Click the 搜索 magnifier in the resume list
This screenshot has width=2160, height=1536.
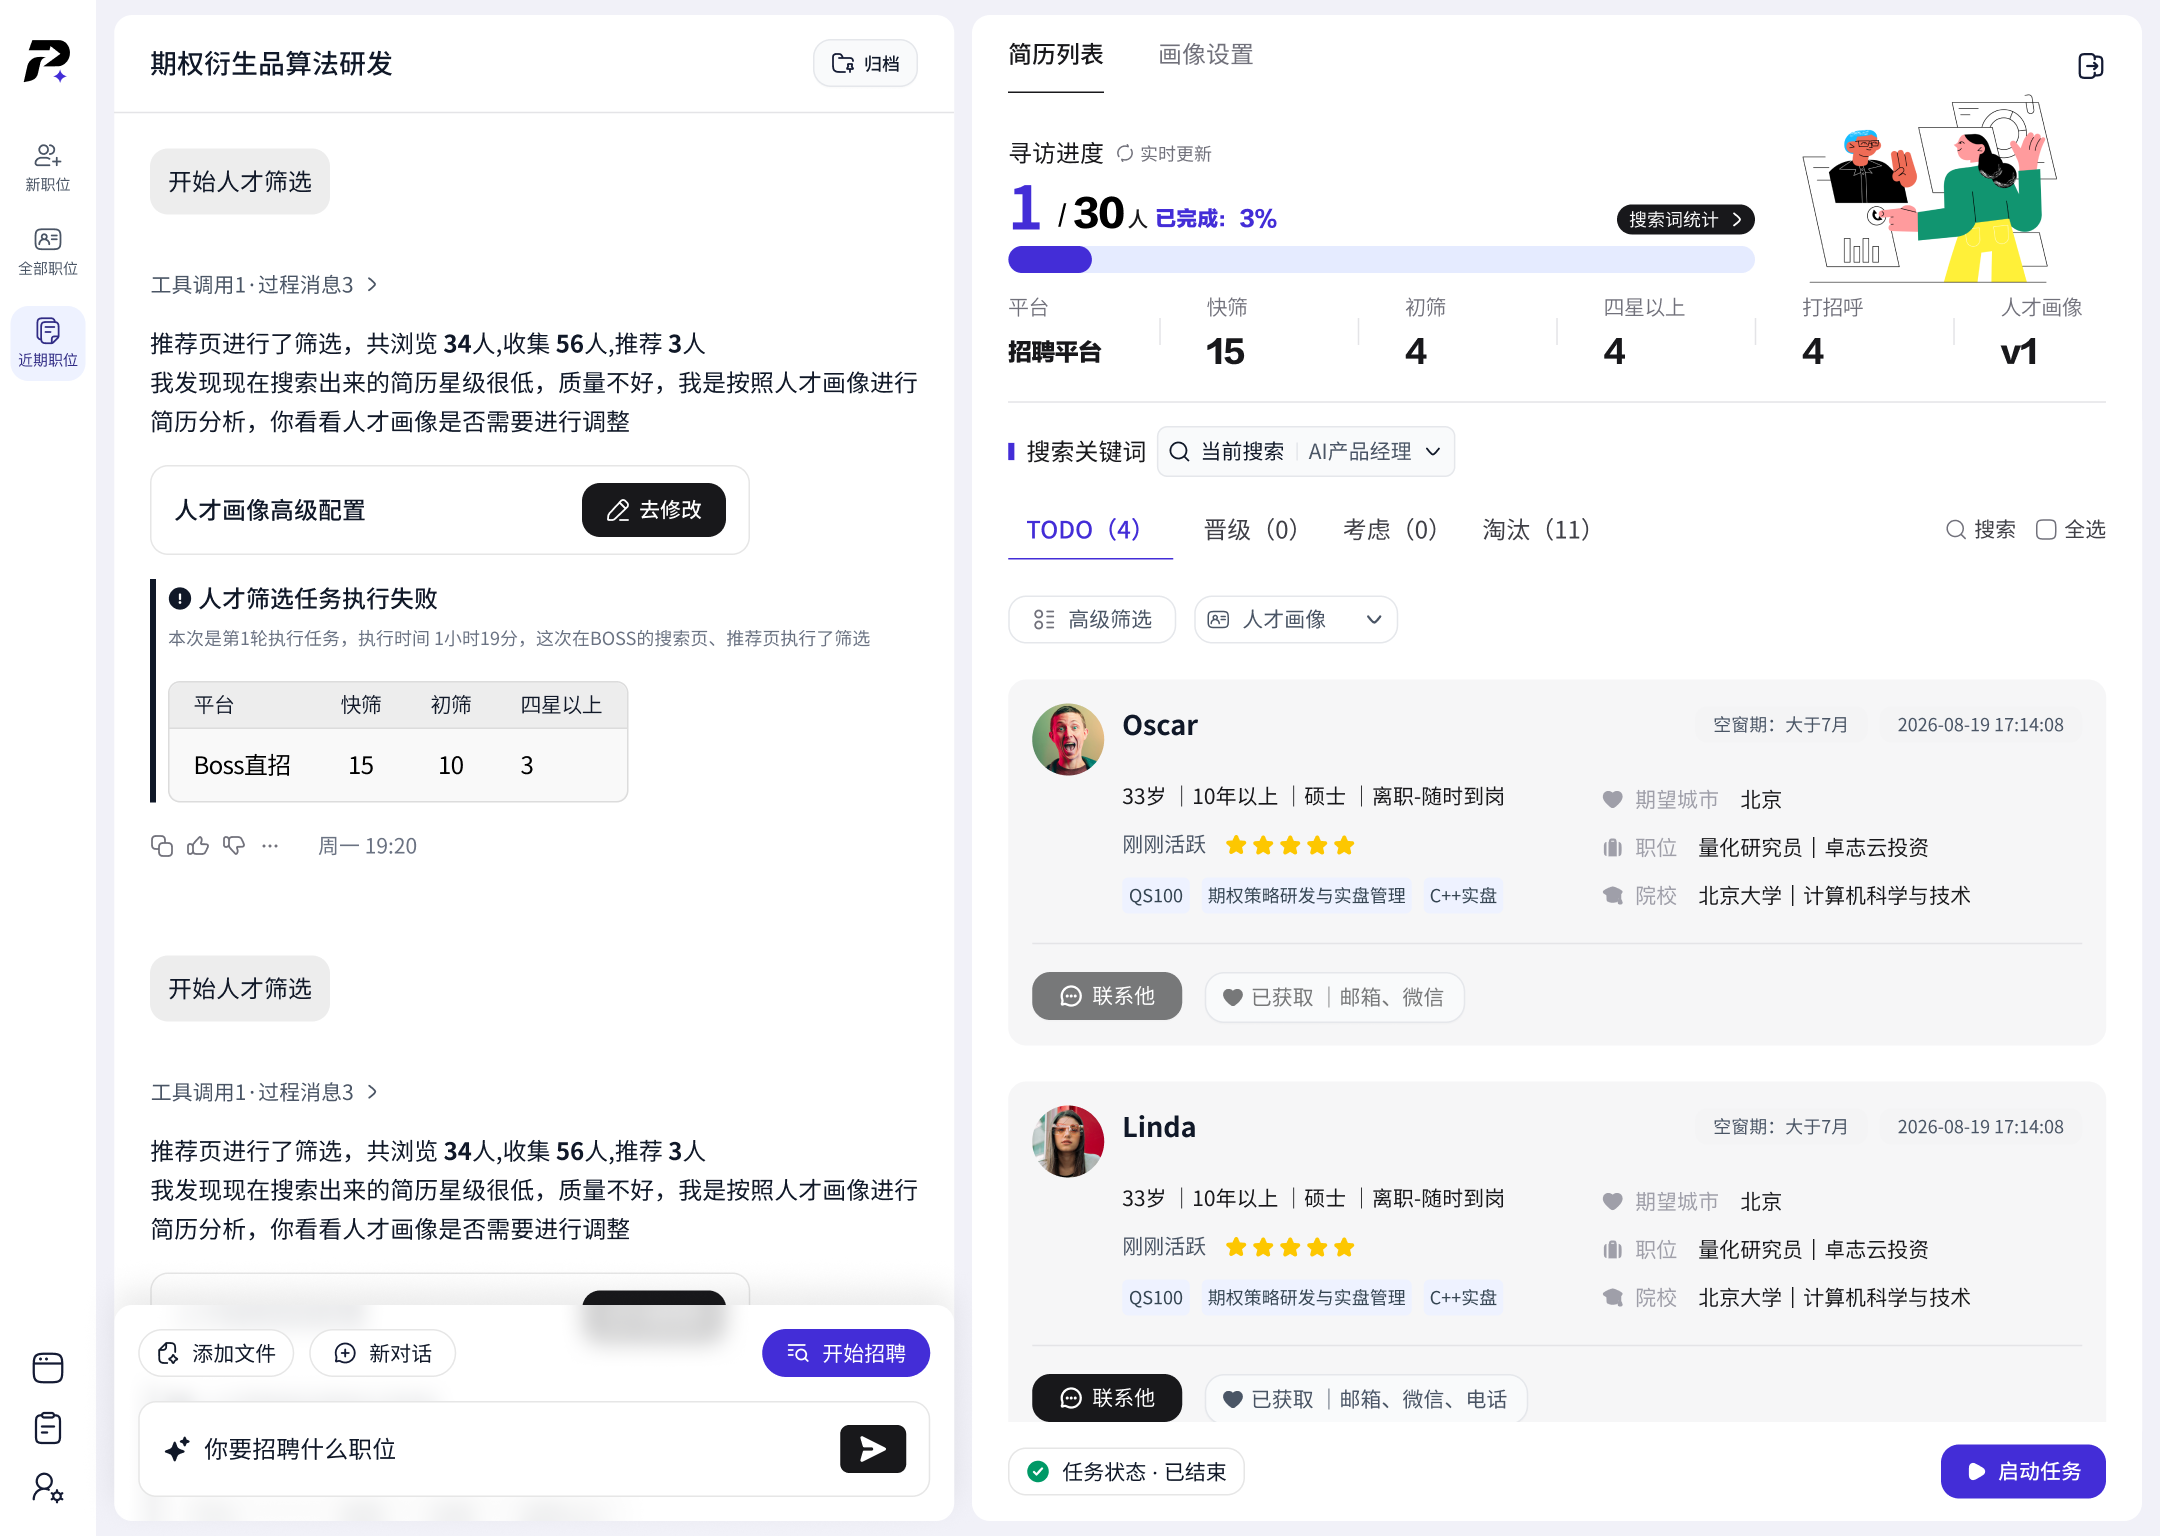(1955, 529)
